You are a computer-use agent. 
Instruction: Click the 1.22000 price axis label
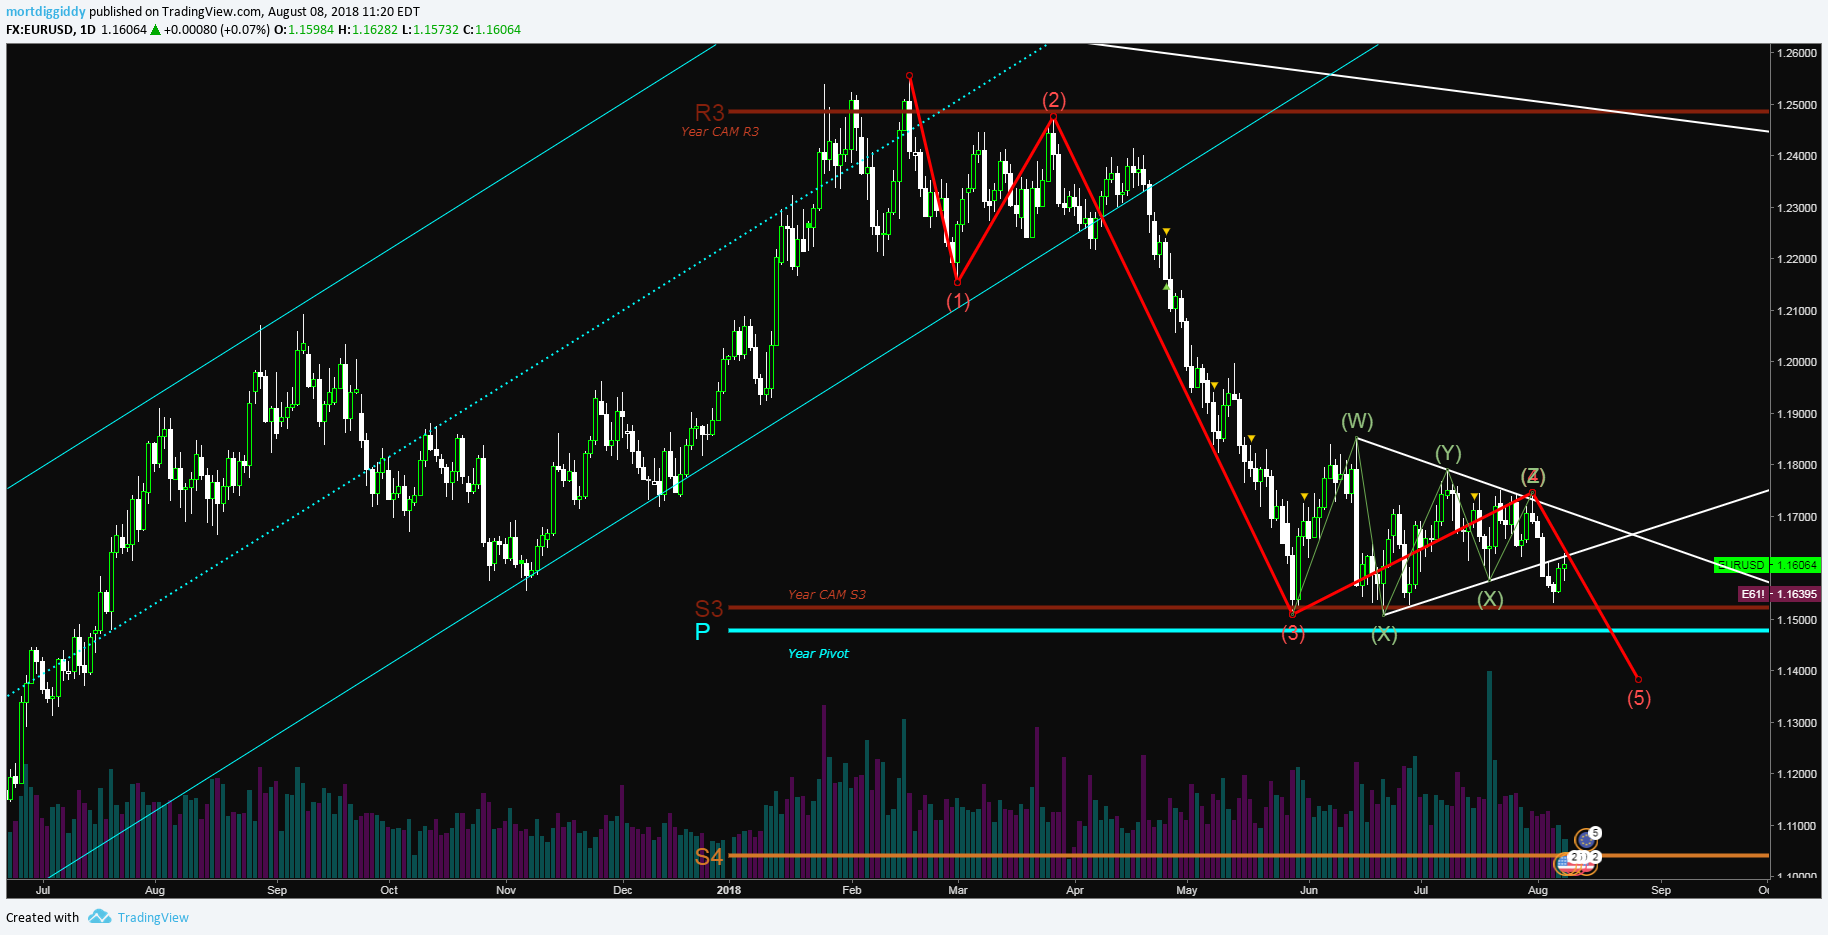[x=1796, y=259]
